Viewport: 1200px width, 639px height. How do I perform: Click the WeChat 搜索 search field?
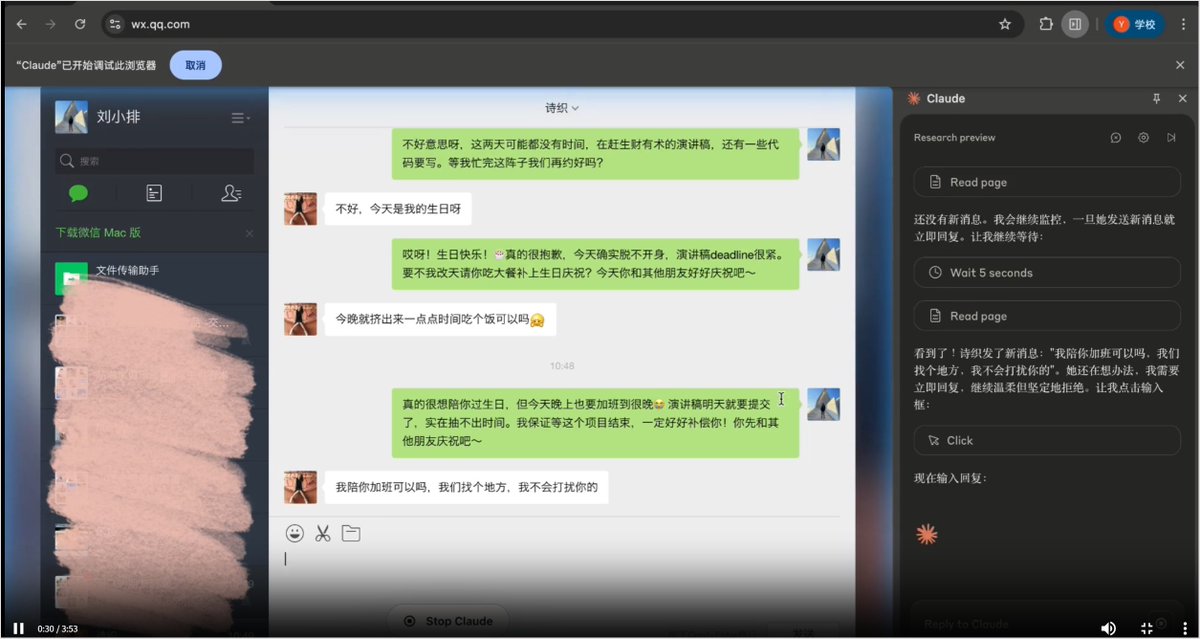(x=154, y=161)
